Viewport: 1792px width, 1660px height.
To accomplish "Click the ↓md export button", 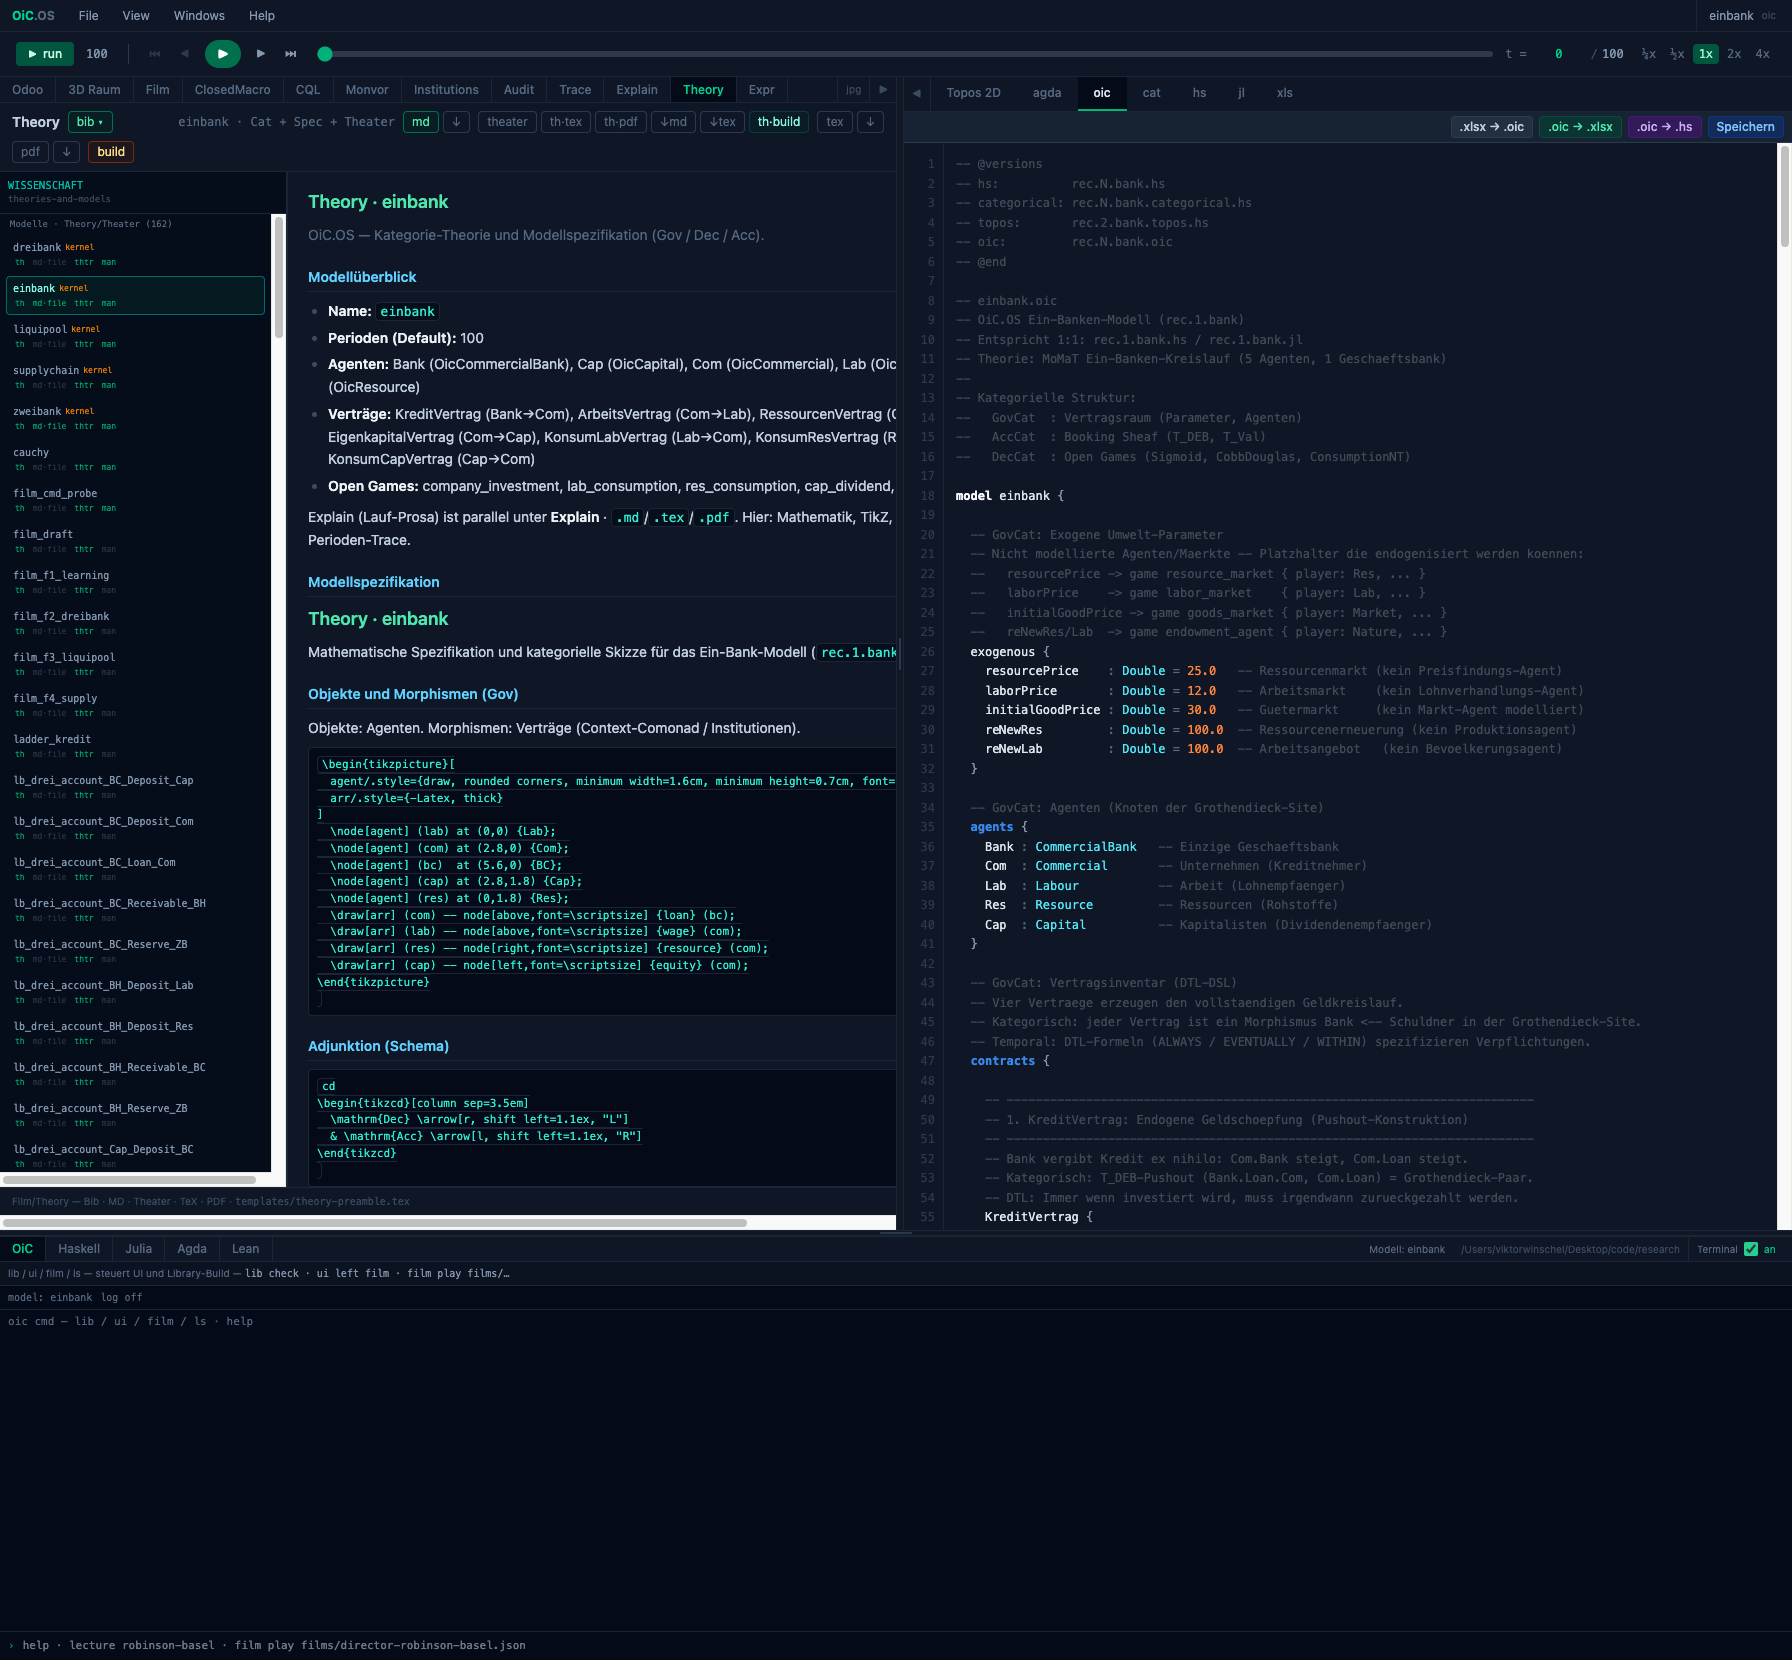I will [674, 122].
